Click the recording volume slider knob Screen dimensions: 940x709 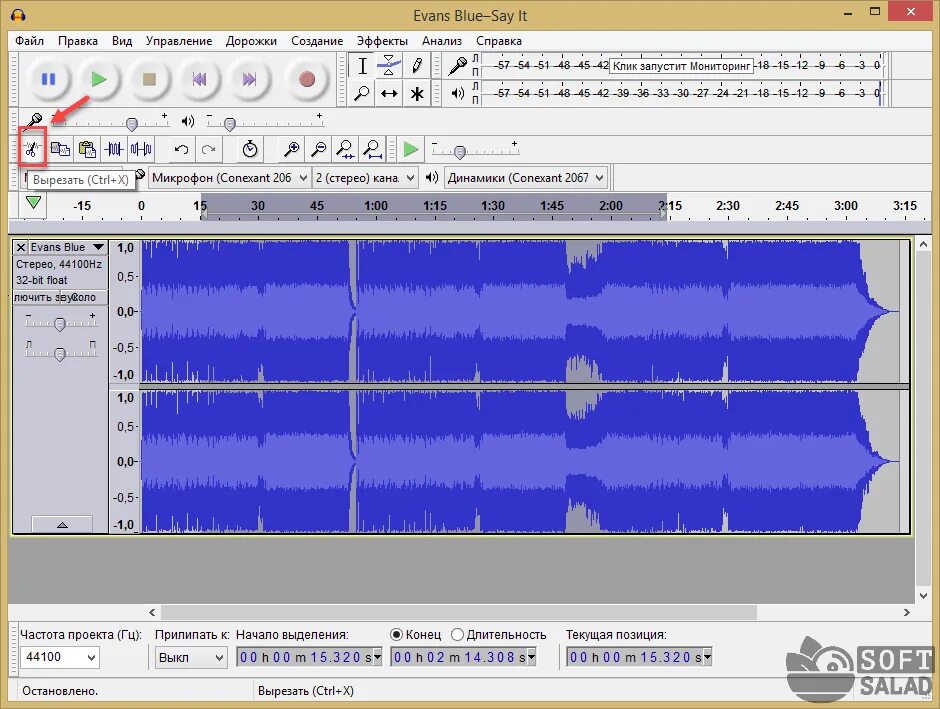tap(132, 124)
